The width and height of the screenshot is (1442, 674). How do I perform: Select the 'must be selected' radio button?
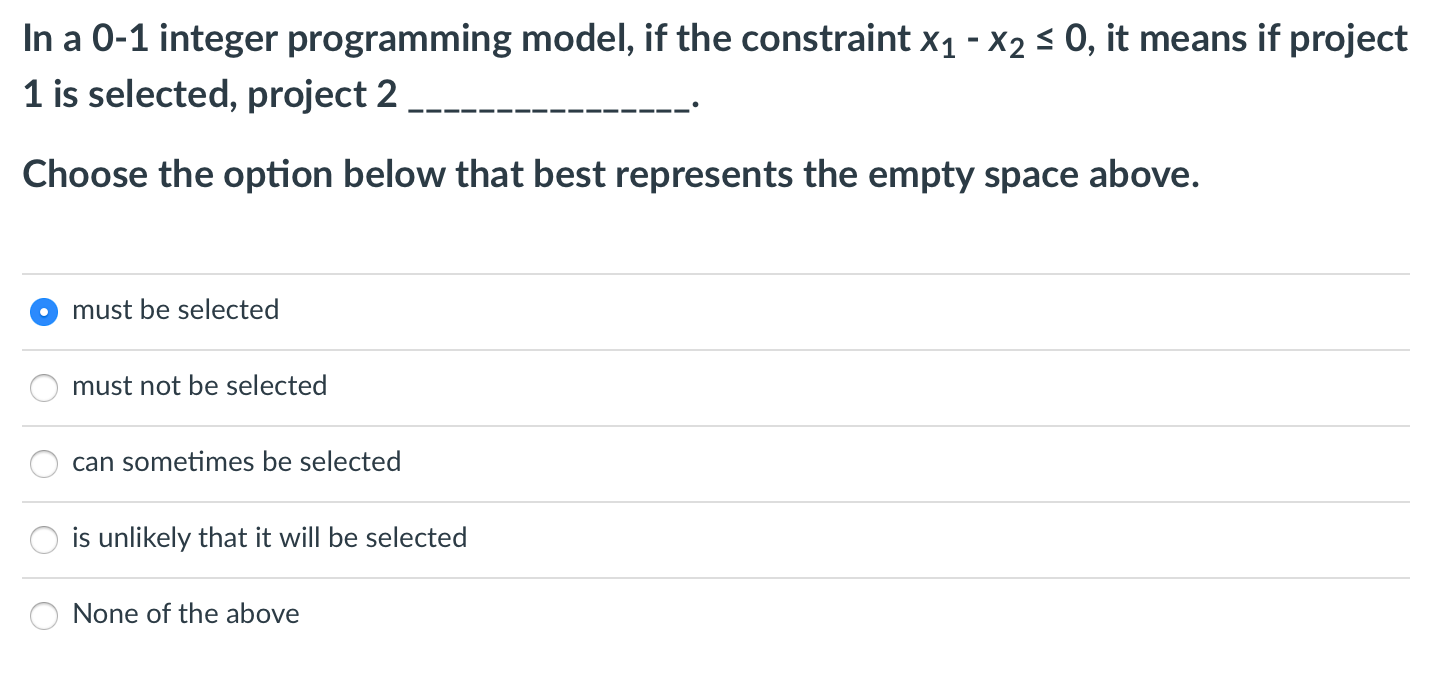coord(44,311)
